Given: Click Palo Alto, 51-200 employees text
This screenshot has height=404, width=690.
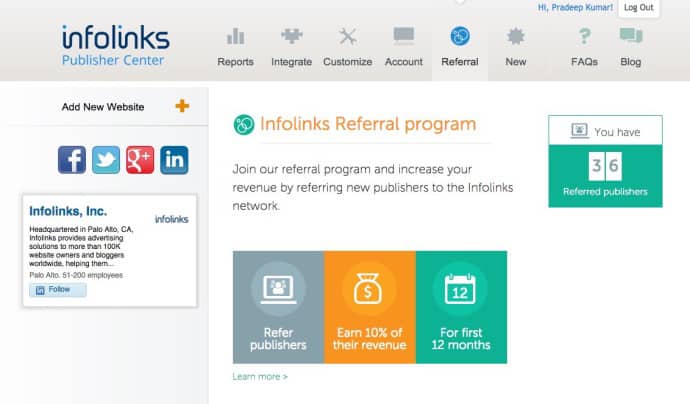Looking at the screenshot, I should (76, 275).
